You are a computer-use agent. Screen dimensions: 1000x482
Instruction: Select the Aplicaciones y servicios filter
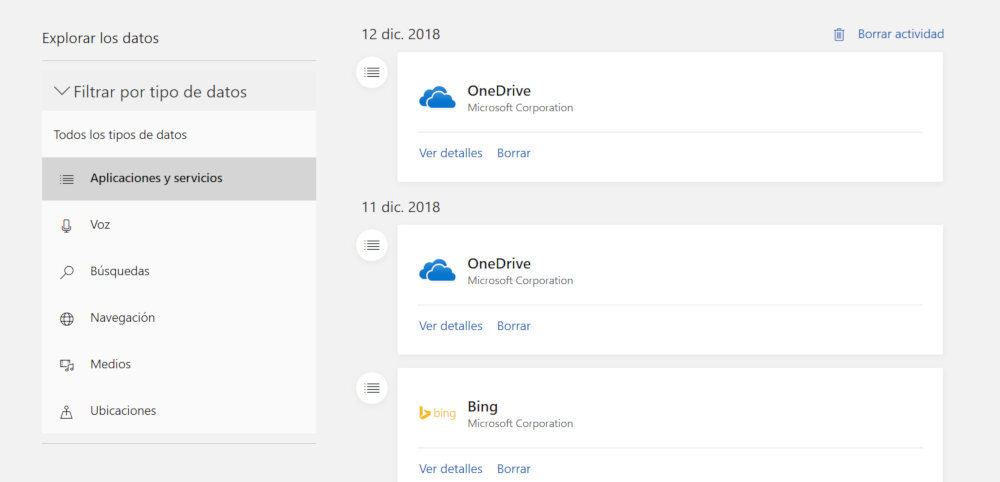pyautogui.click(x=156, y=179)
